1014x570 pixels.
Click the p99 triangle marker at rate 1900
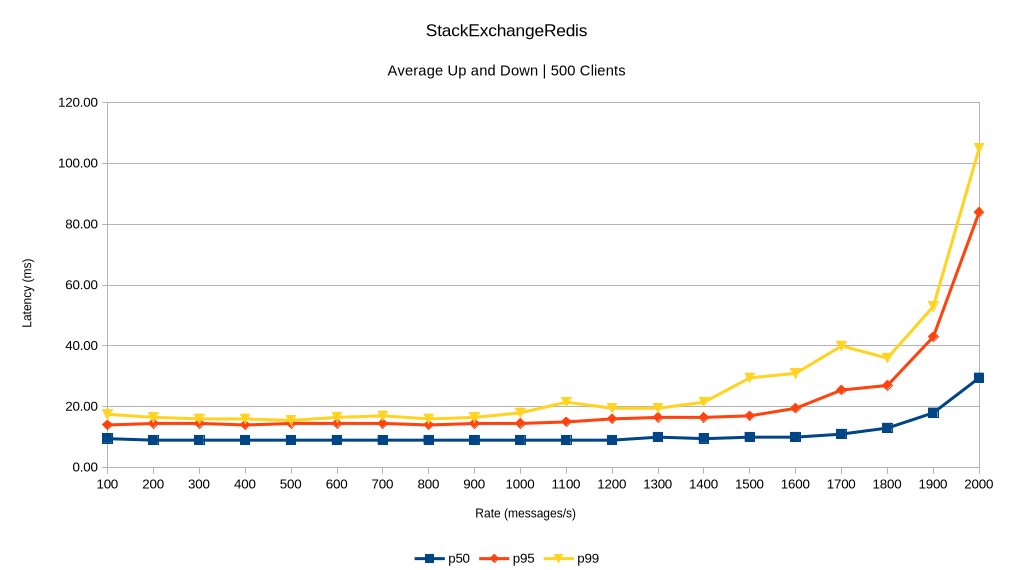pyautogui.click(x=933, y=306)
